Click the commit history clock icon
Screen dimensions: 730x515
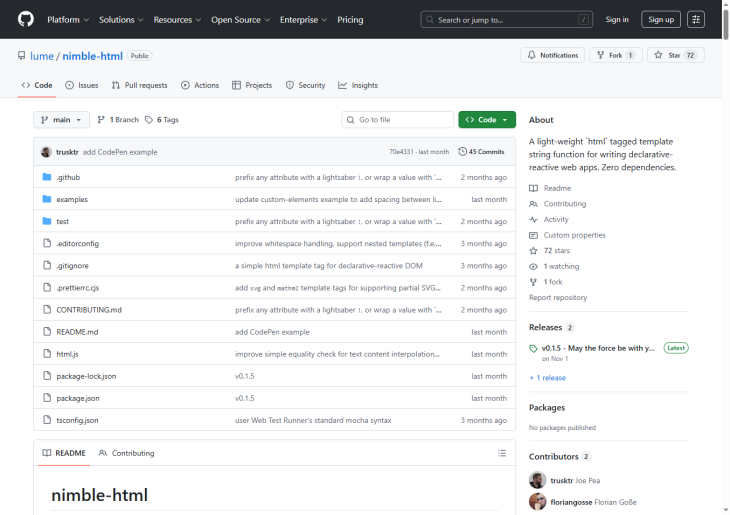point(462,152)
